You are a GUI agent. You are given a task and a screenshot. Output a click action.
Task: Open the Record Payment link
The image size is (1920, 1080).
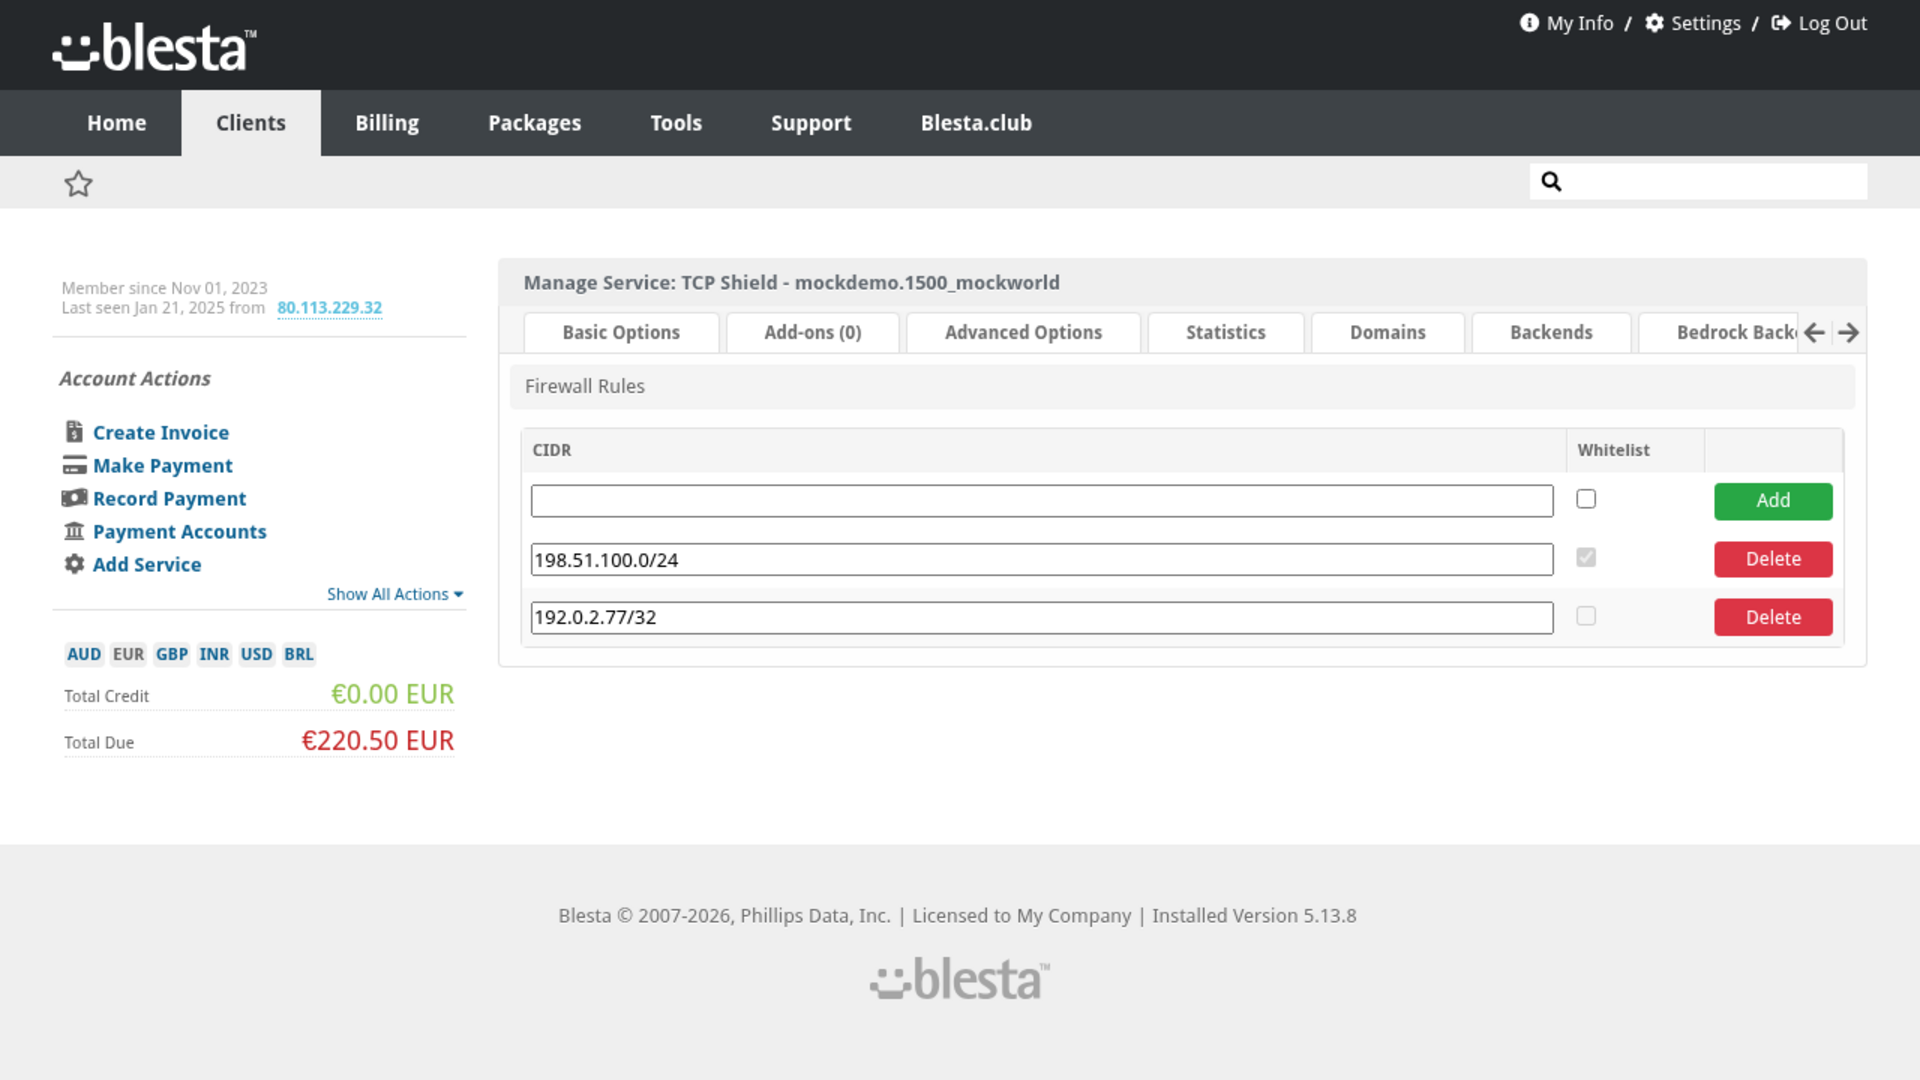click(169, 498)
